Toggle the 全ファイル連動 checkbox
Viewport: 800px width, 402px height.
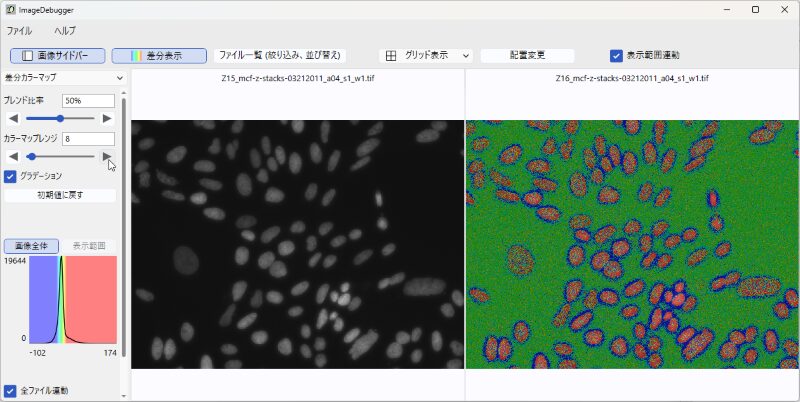[x=10, y=390]
